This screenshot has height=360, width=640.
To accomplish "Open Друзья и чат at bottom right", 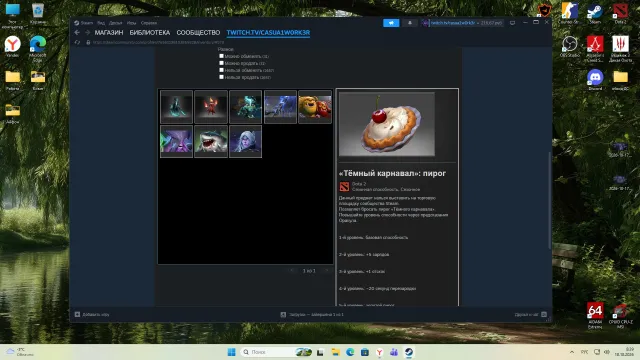I will pos(530,315).
